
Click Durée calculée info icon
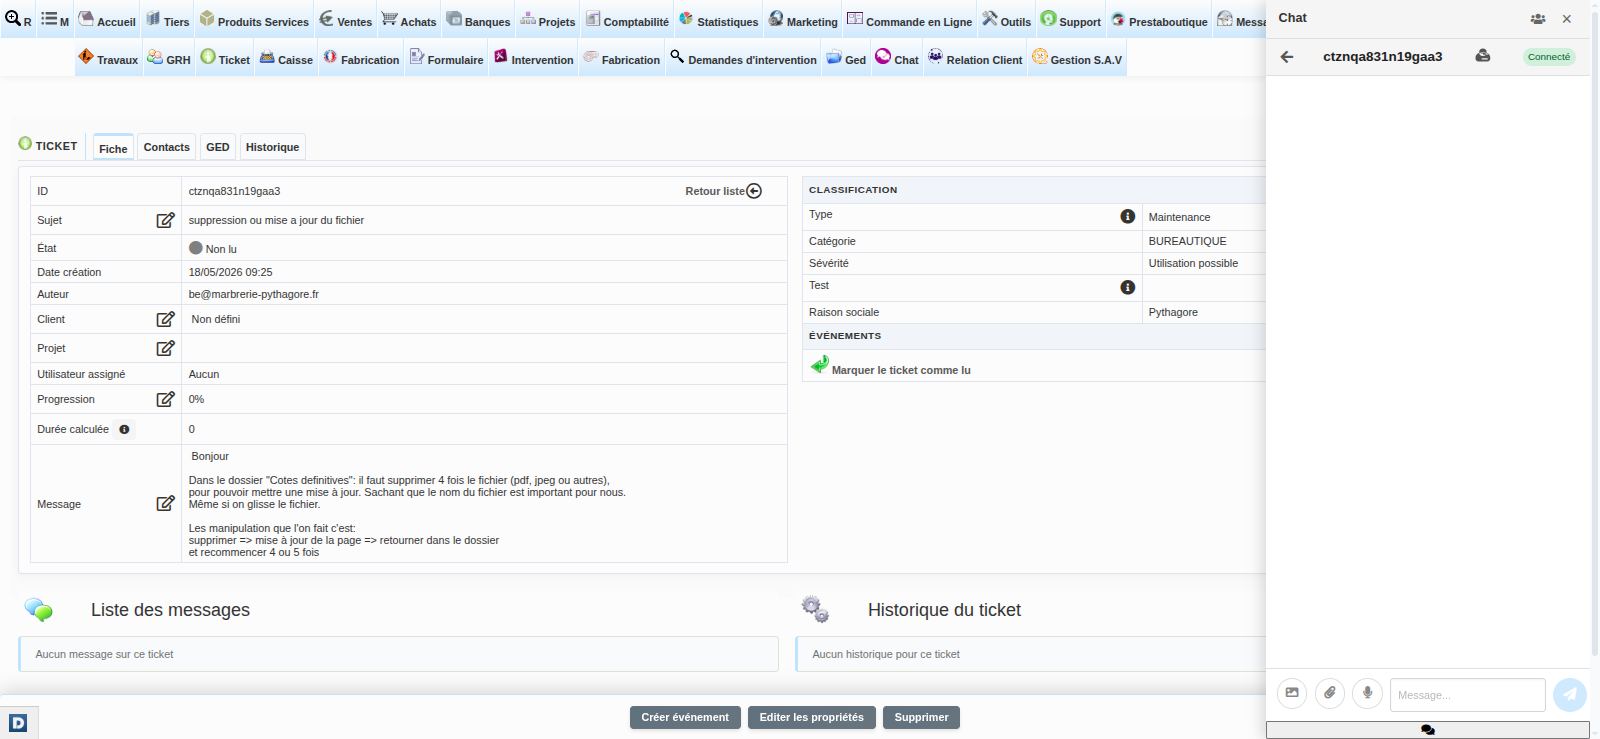pyautogui.click(x=124, y=430)
